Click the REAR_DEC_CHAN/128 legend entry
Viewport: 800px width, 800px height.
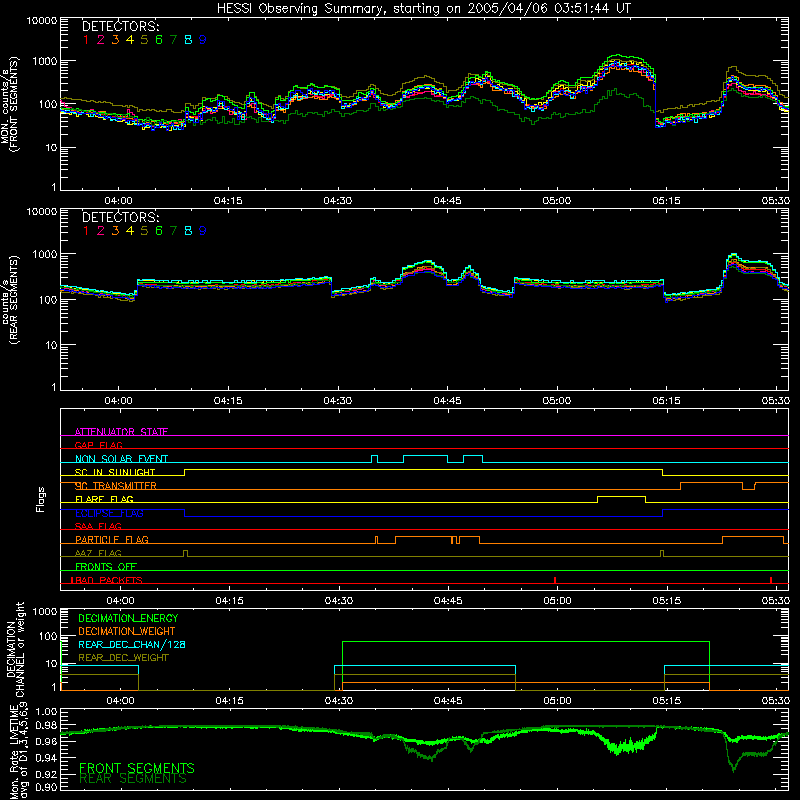coord(132,644)
